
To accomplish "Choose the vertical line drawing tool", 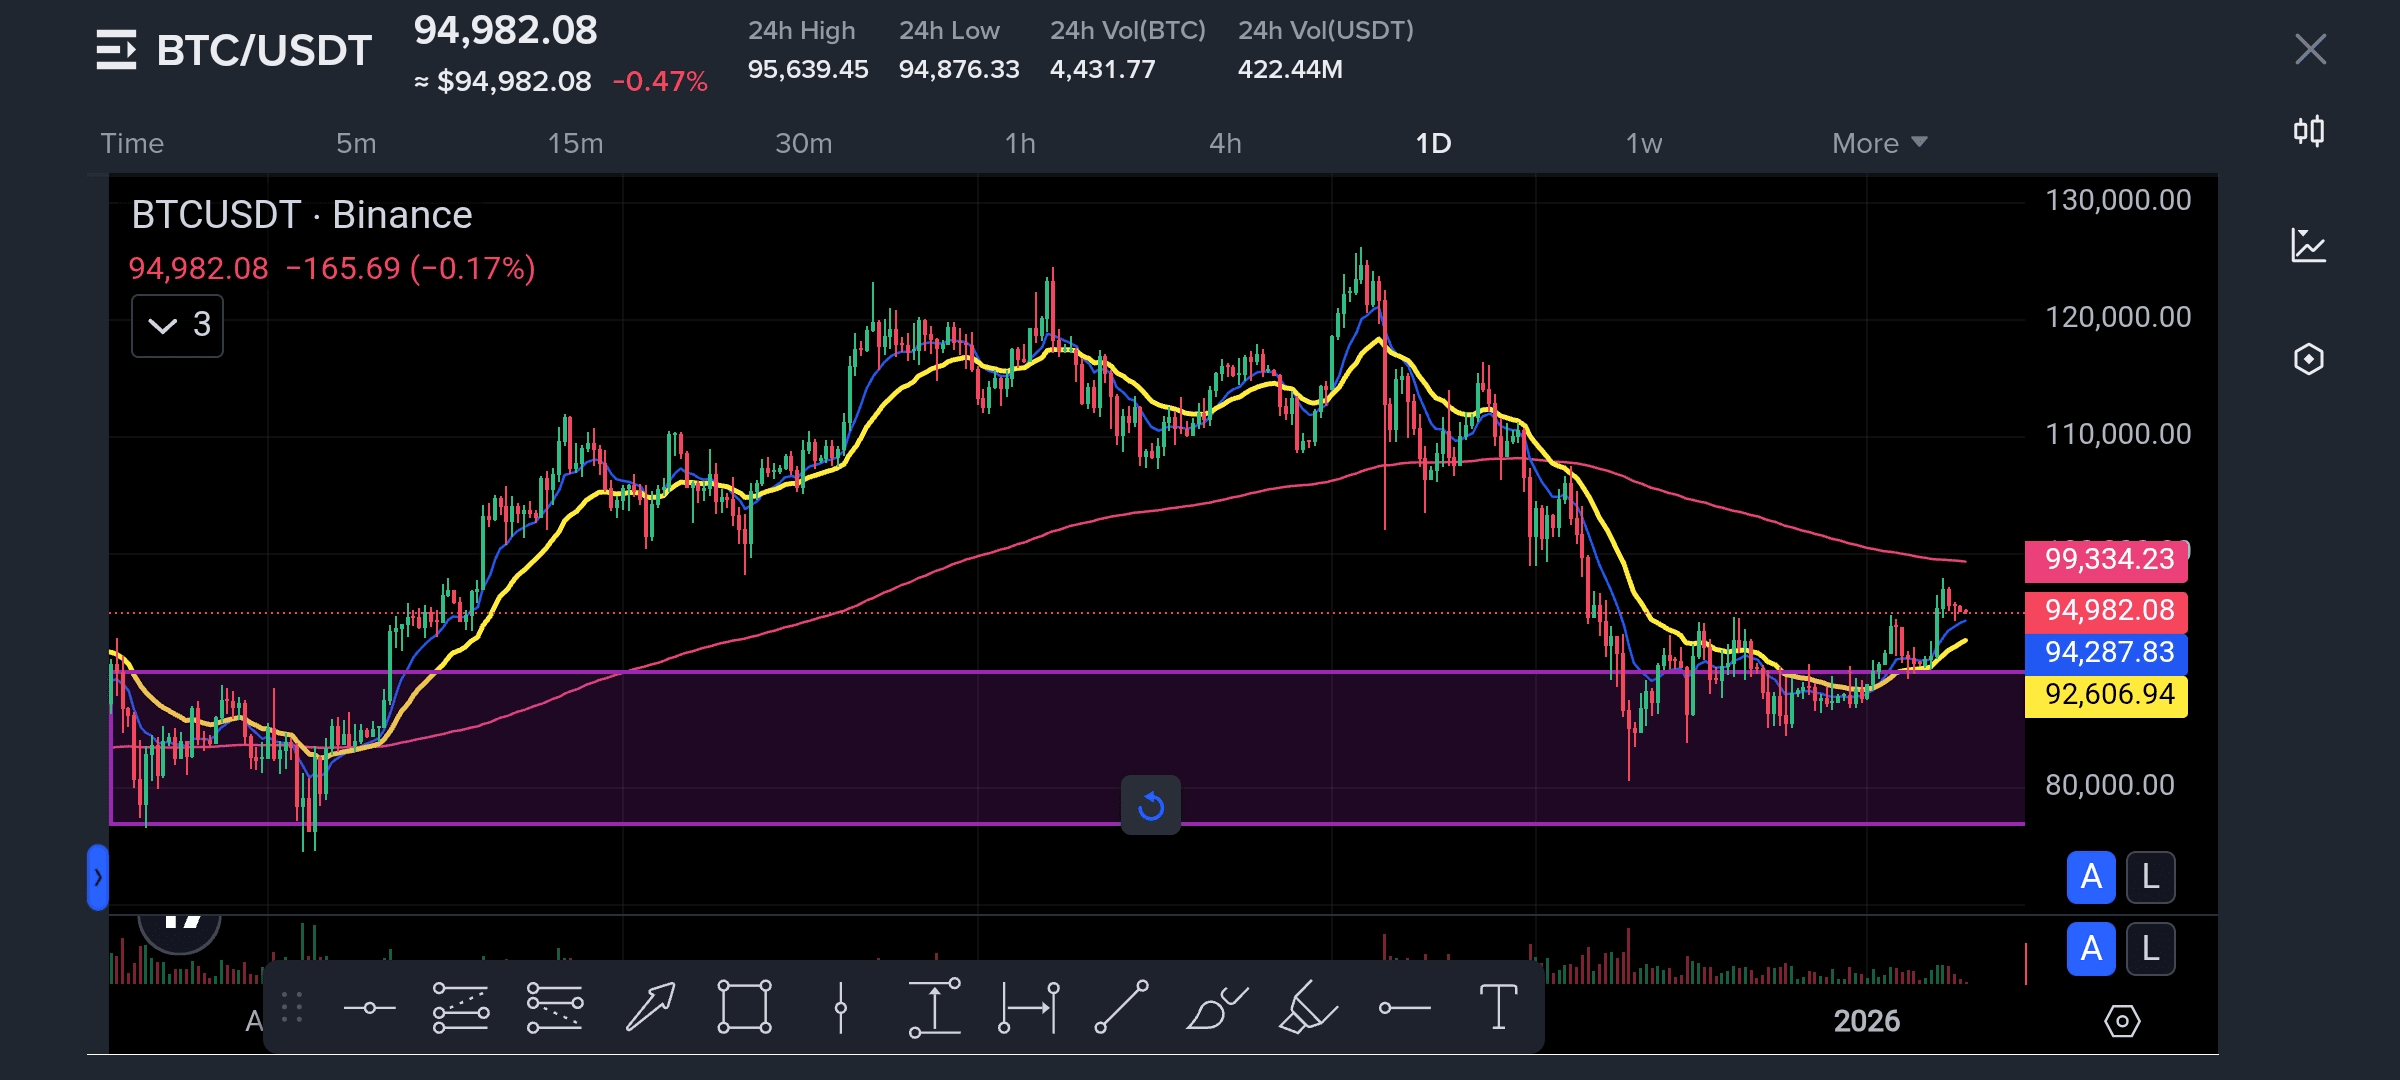I will tap(840, 1007).
